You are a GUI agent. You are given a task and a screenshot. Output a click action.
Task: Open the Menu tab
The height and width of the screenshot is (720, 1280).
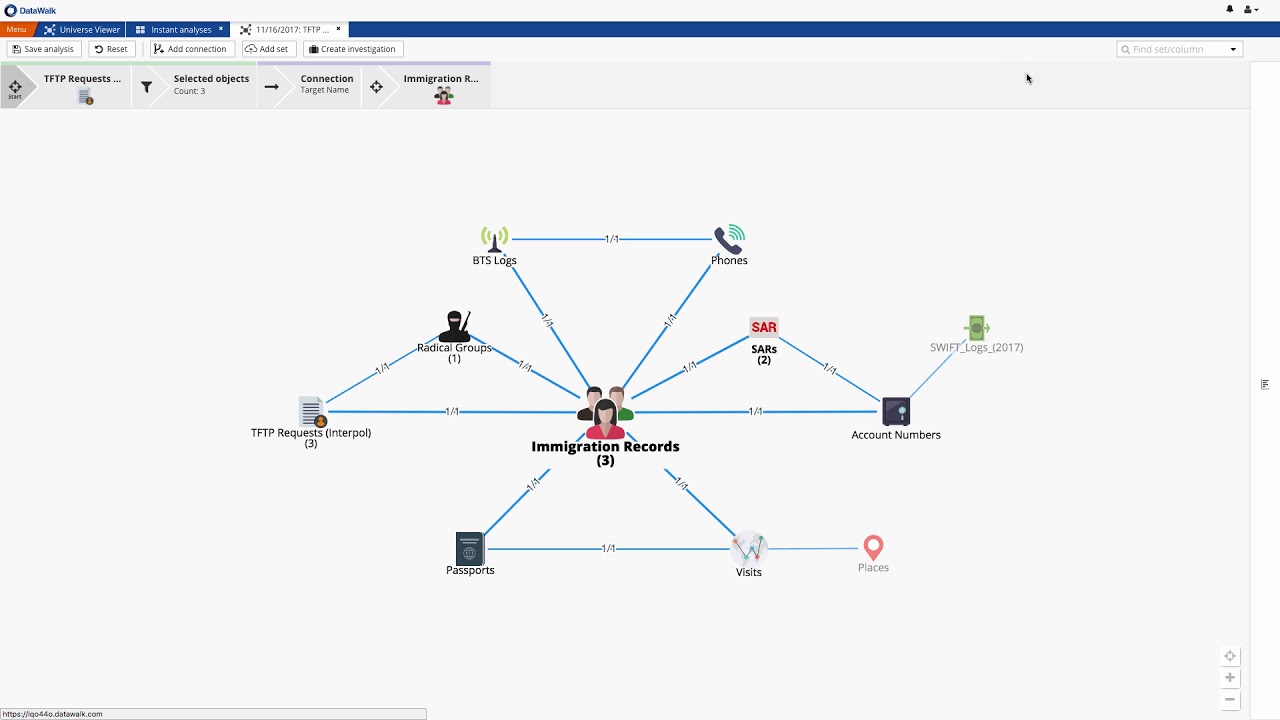(x=16, y=30)
